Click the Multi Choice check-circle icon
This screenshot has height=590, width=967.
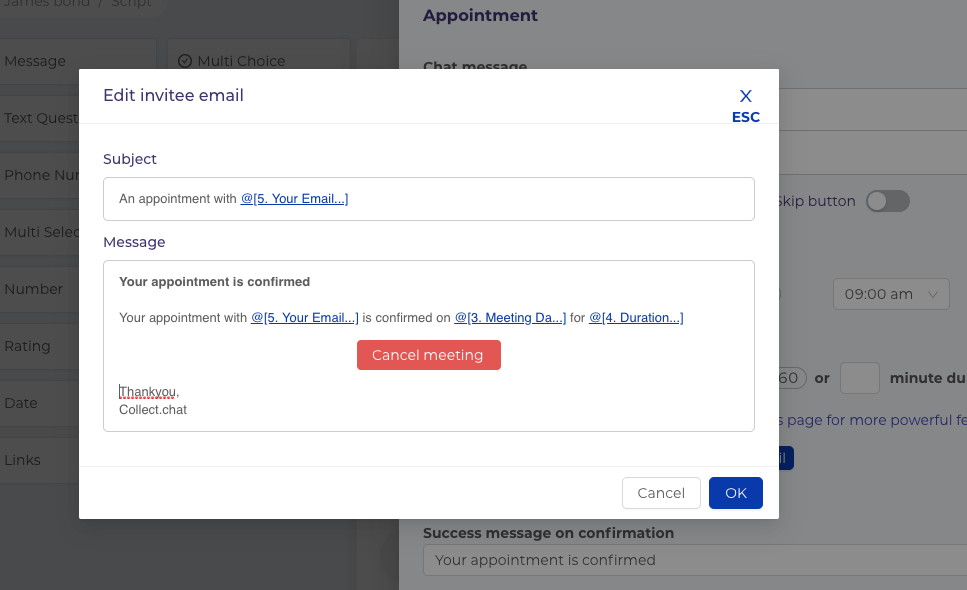(185, 61)
